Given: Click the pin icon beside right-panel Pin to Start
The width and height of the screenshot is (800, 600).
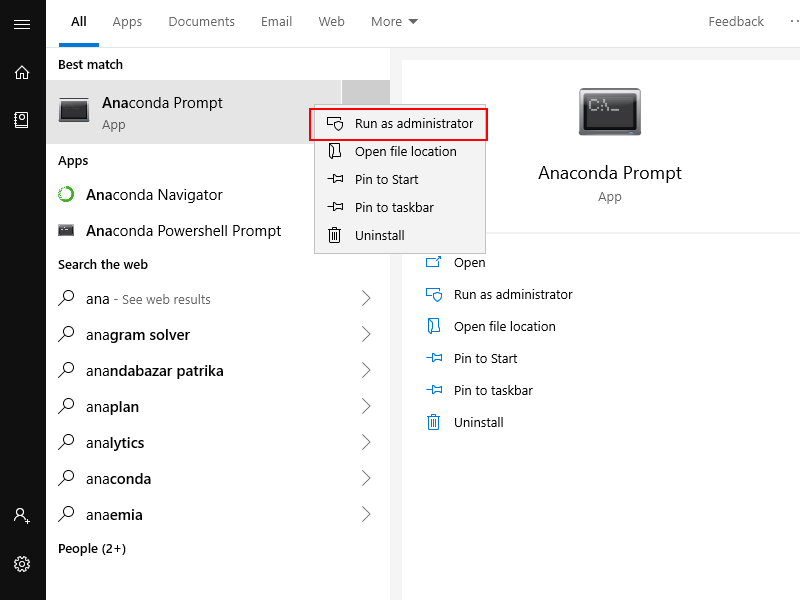Looking at the screenshot, I should pyautogui.click(x=434, y=358).
